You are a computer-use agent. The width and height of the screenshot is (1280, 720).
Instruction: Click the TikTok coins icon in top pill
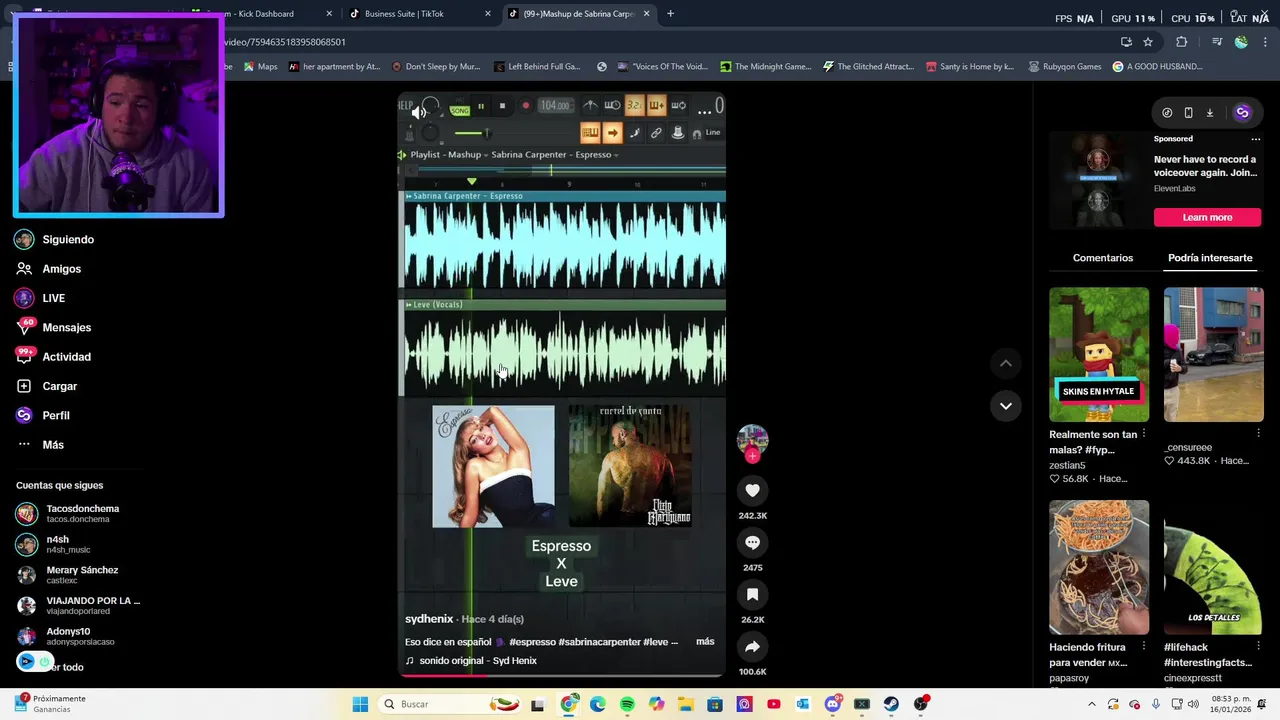coord(1167,113)
